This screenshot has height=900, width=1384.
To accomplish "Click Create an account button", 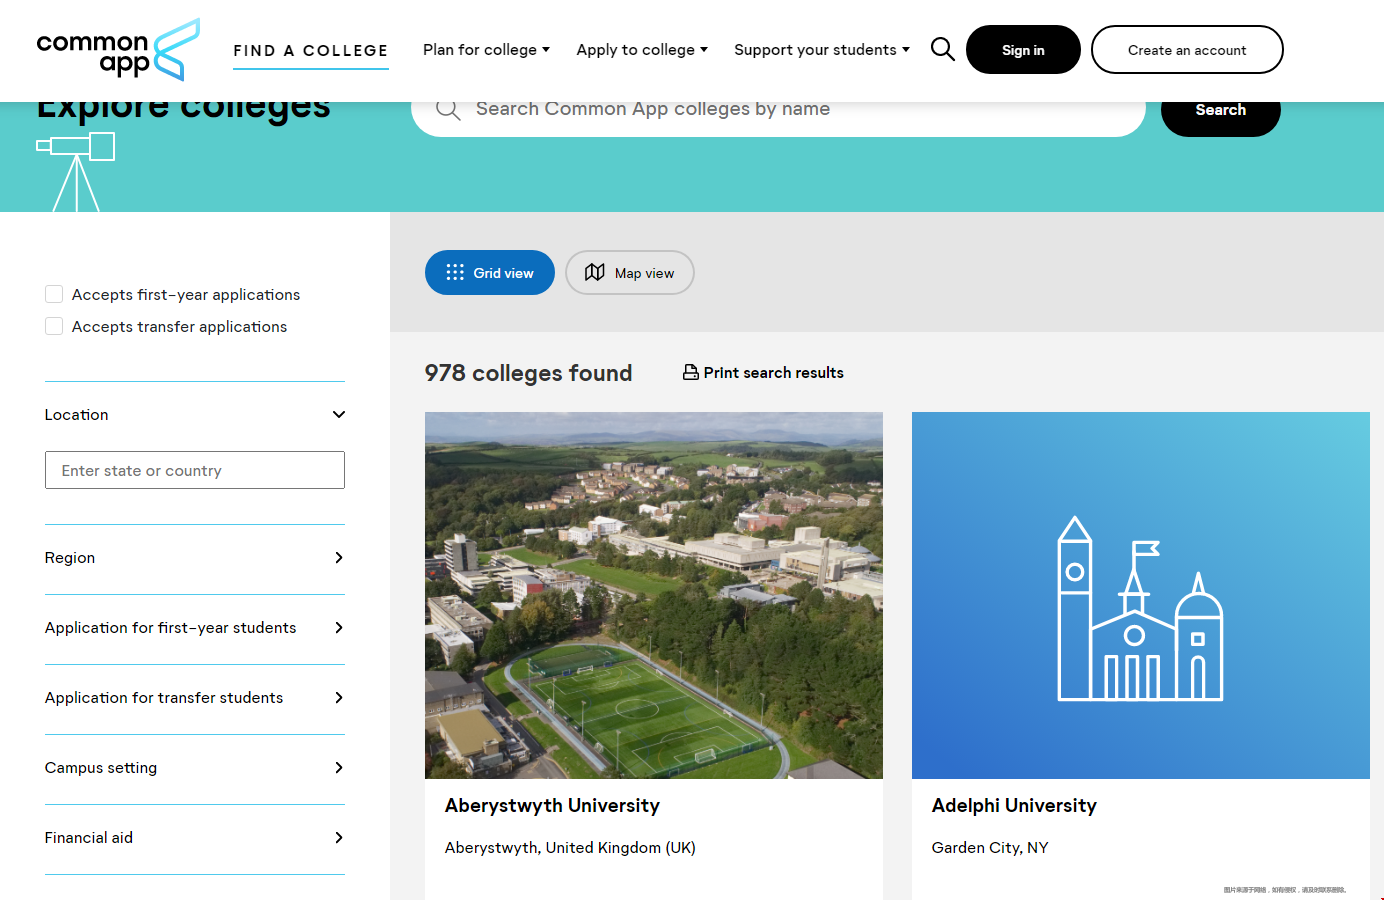I will [1187, 50].
